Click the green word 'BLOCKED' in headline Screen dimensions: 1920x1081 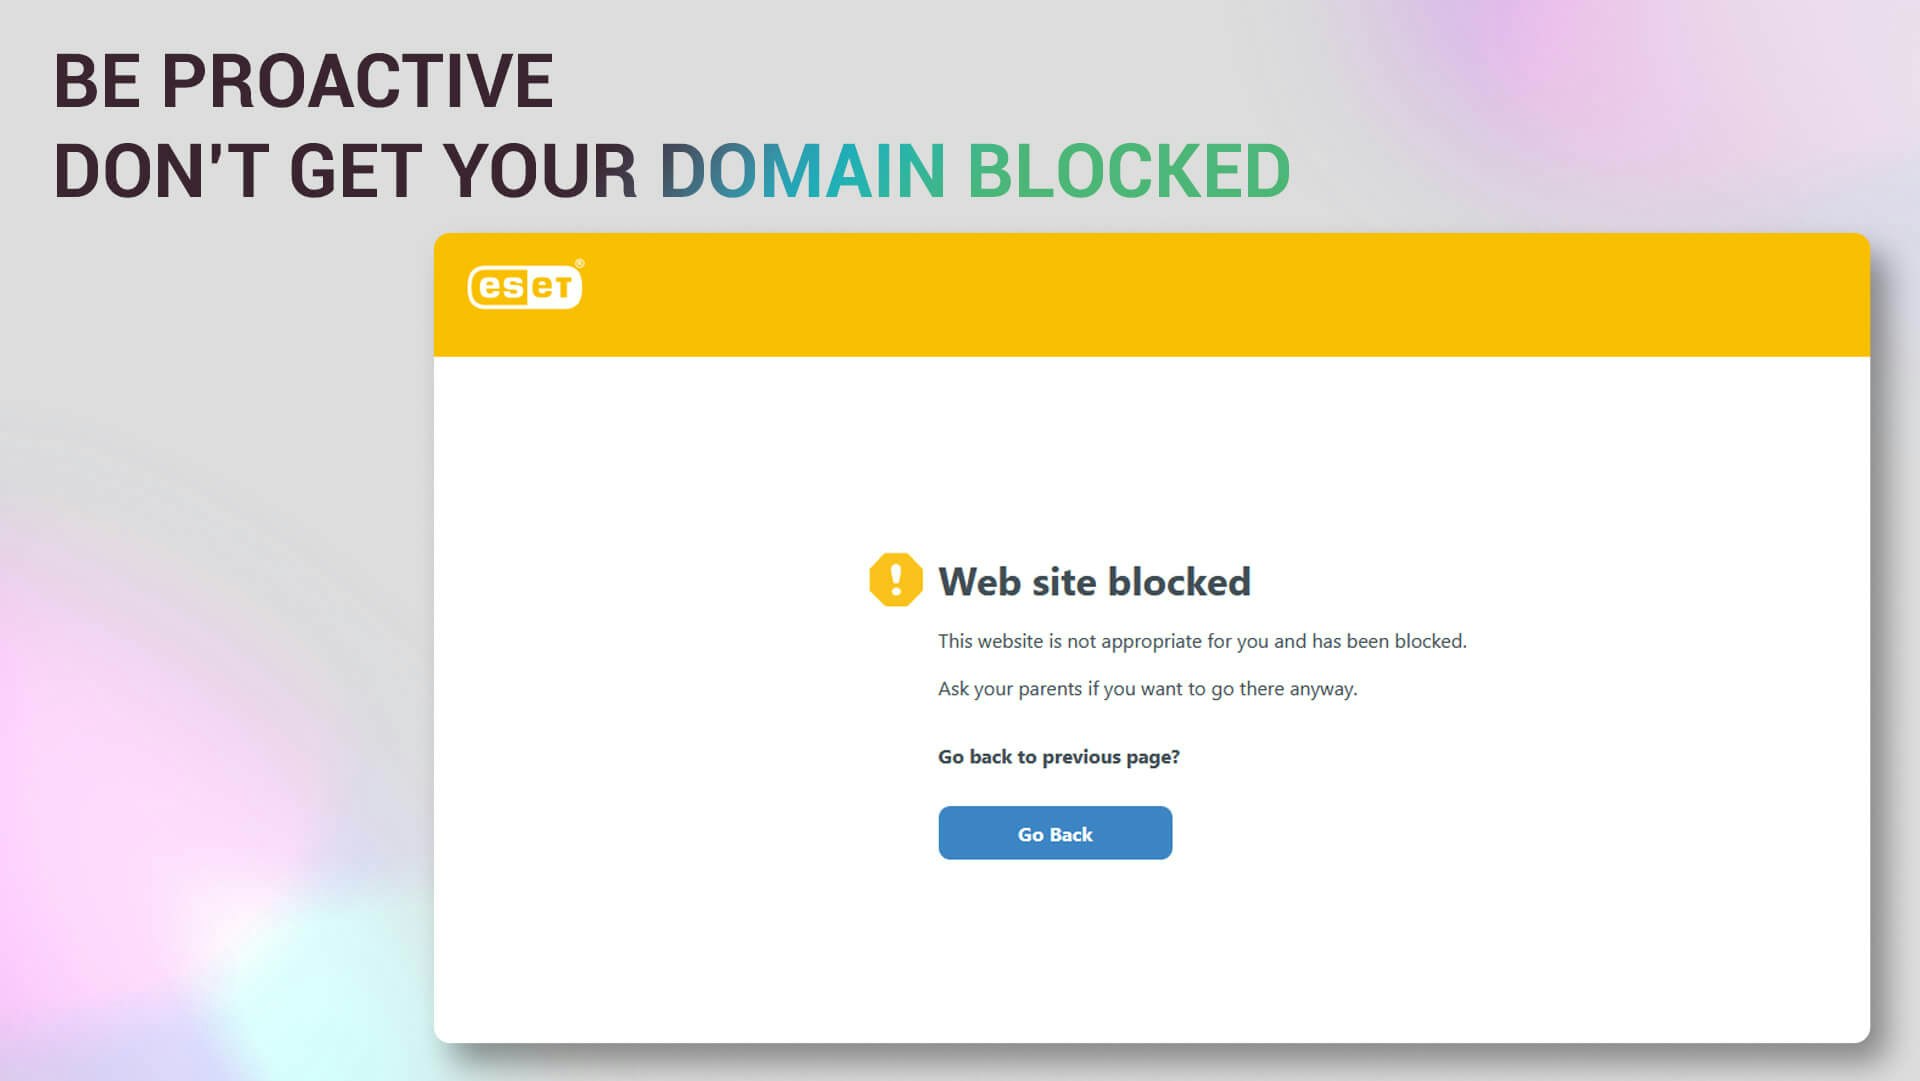[1128, 171]
